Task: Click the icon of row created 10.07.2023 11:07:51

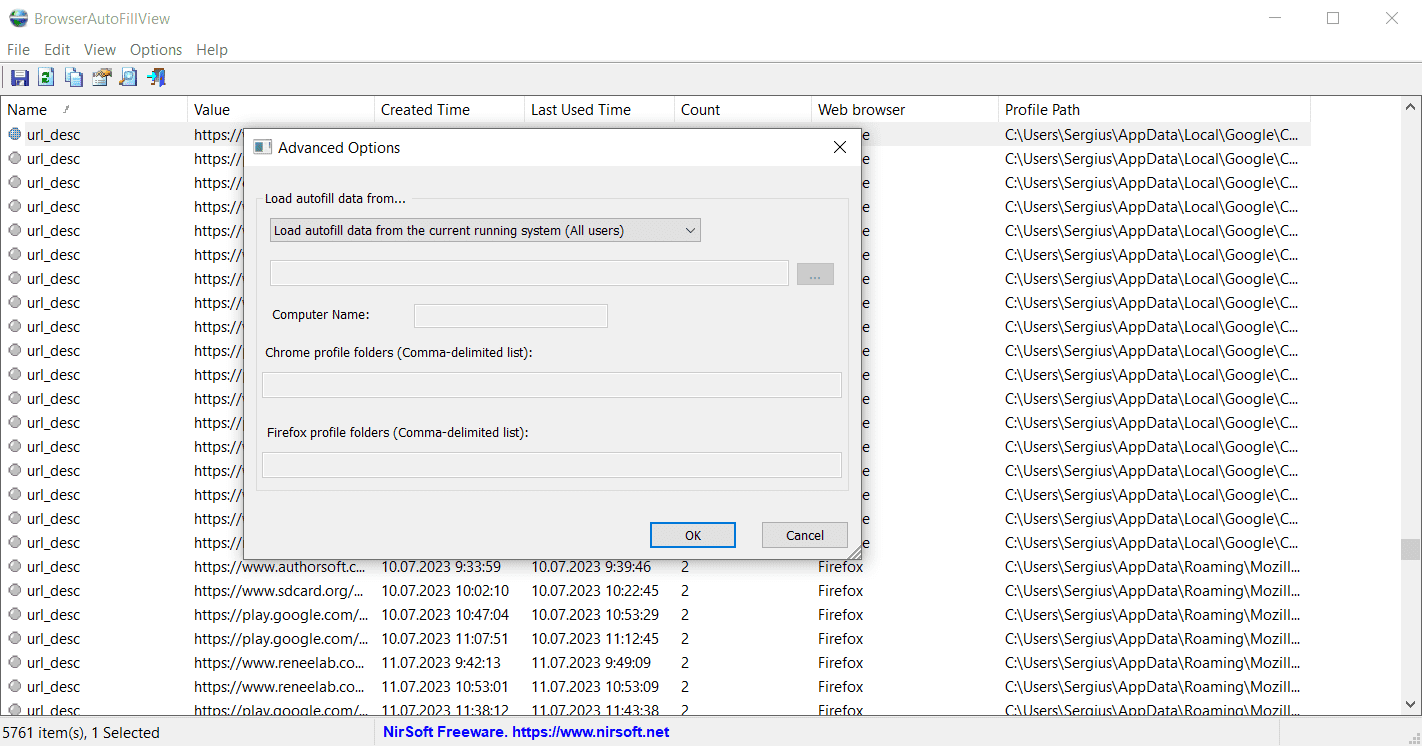Action: click(x=15, y=638)
